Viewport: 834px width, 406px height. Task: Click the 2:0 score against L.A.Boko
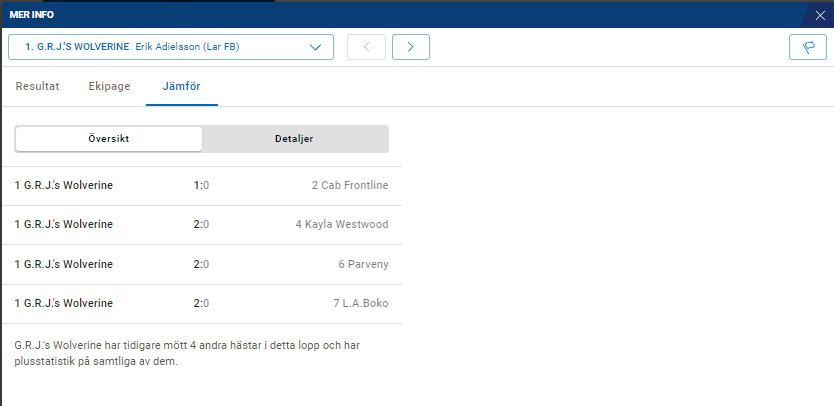pyautogui.click(x=201, y=303)
